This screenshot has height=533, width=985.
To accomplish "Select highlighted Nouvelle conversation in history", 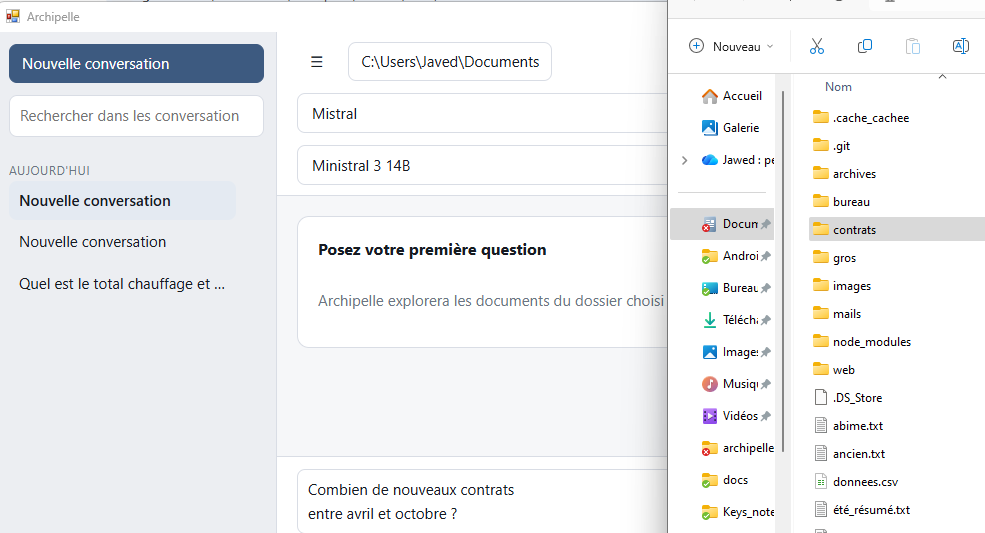I will 122,201.
